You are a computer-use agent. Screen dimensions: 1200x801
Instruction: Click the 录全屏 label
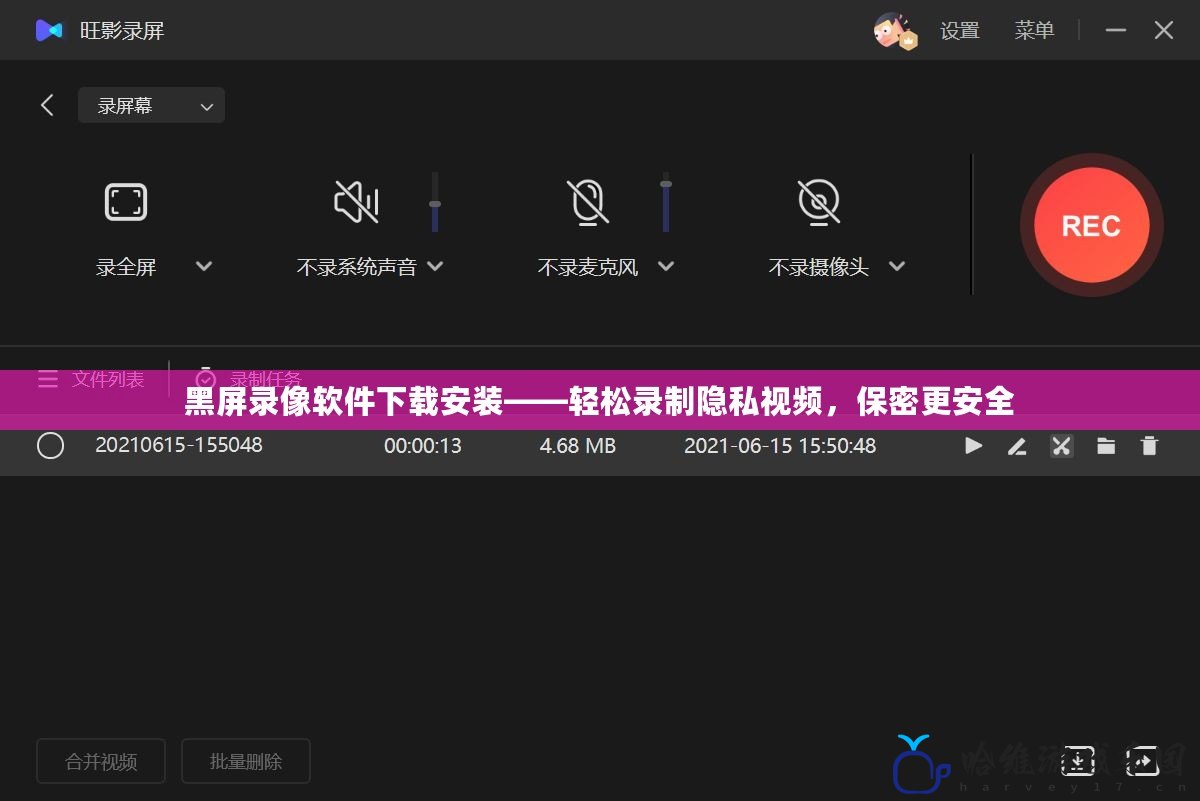pos(126,267)
